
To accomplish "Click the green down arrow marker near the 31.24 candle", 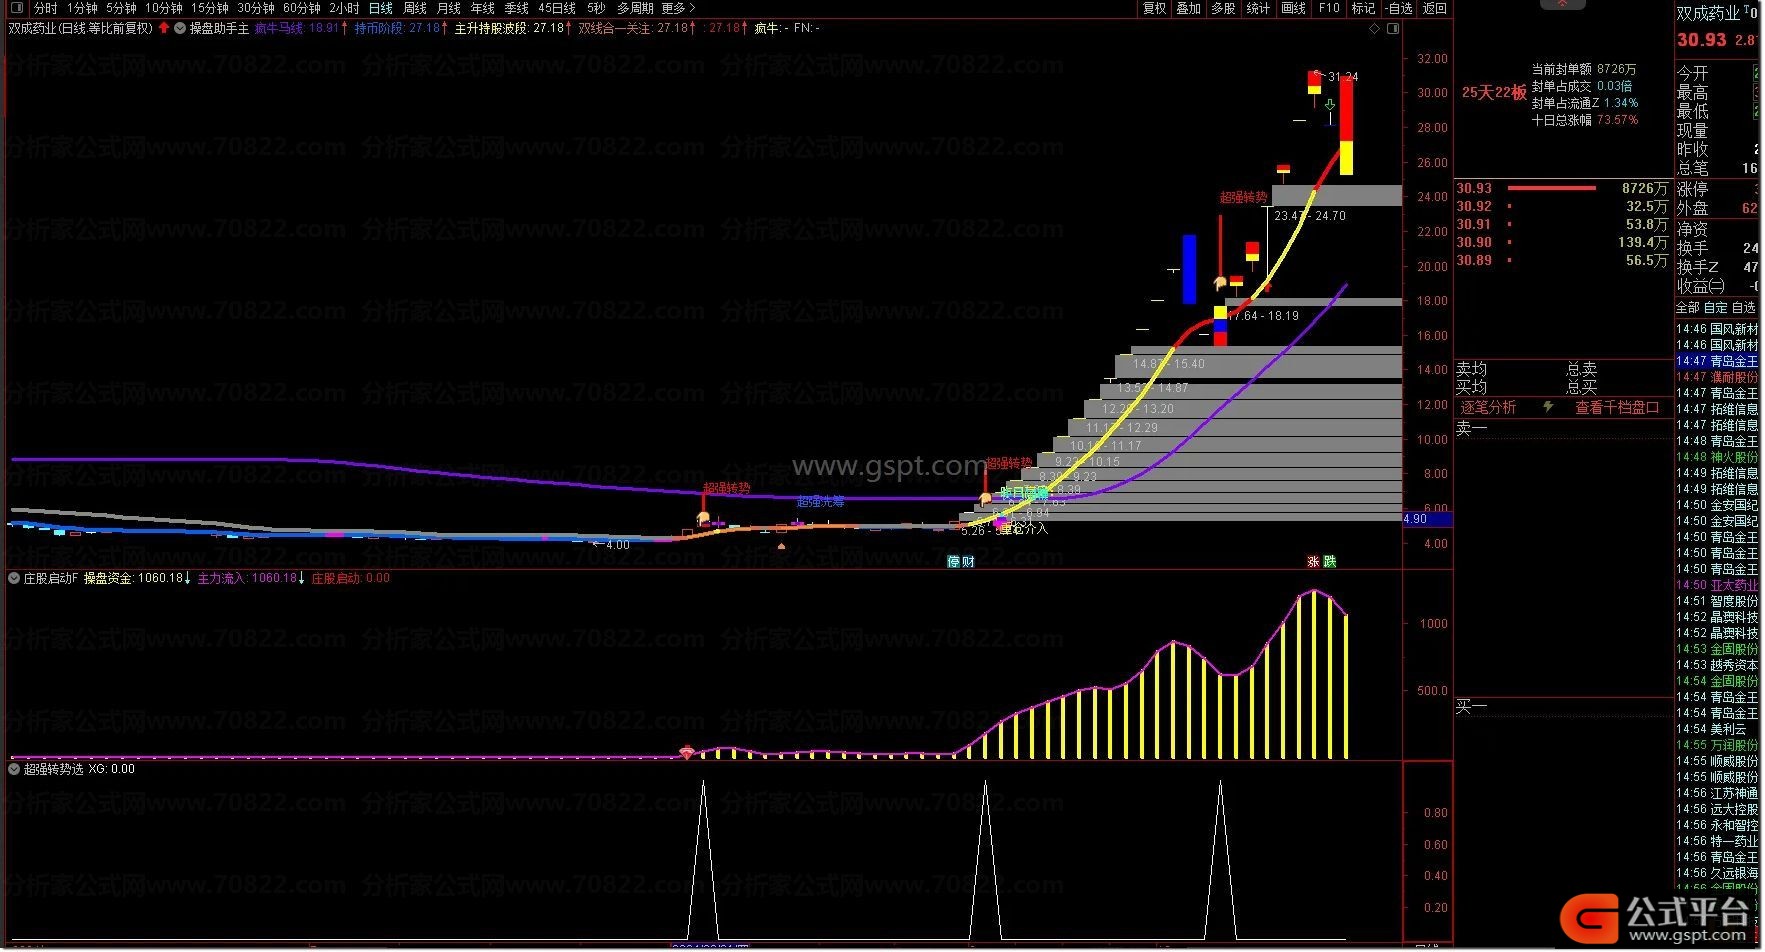I will tap(1329, 104).
